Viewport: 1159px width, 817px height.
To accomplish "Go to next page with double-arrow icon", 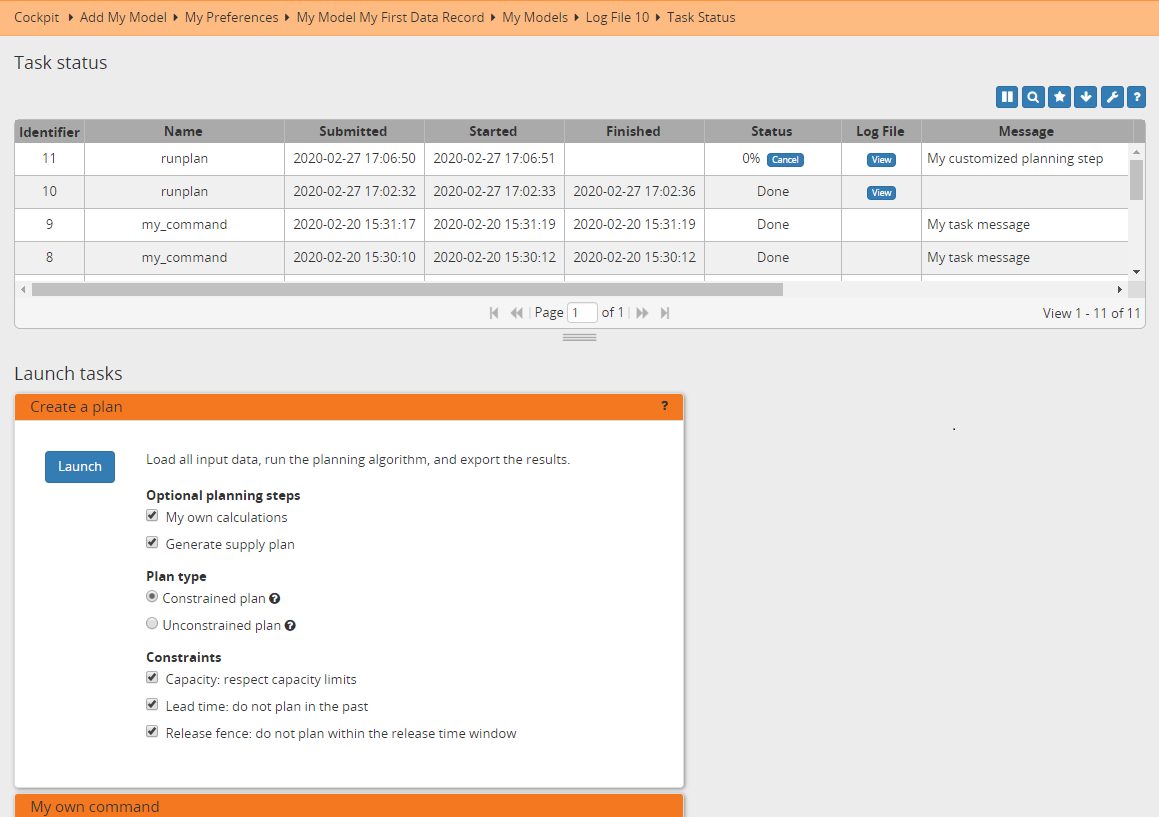I will [642, 312].
